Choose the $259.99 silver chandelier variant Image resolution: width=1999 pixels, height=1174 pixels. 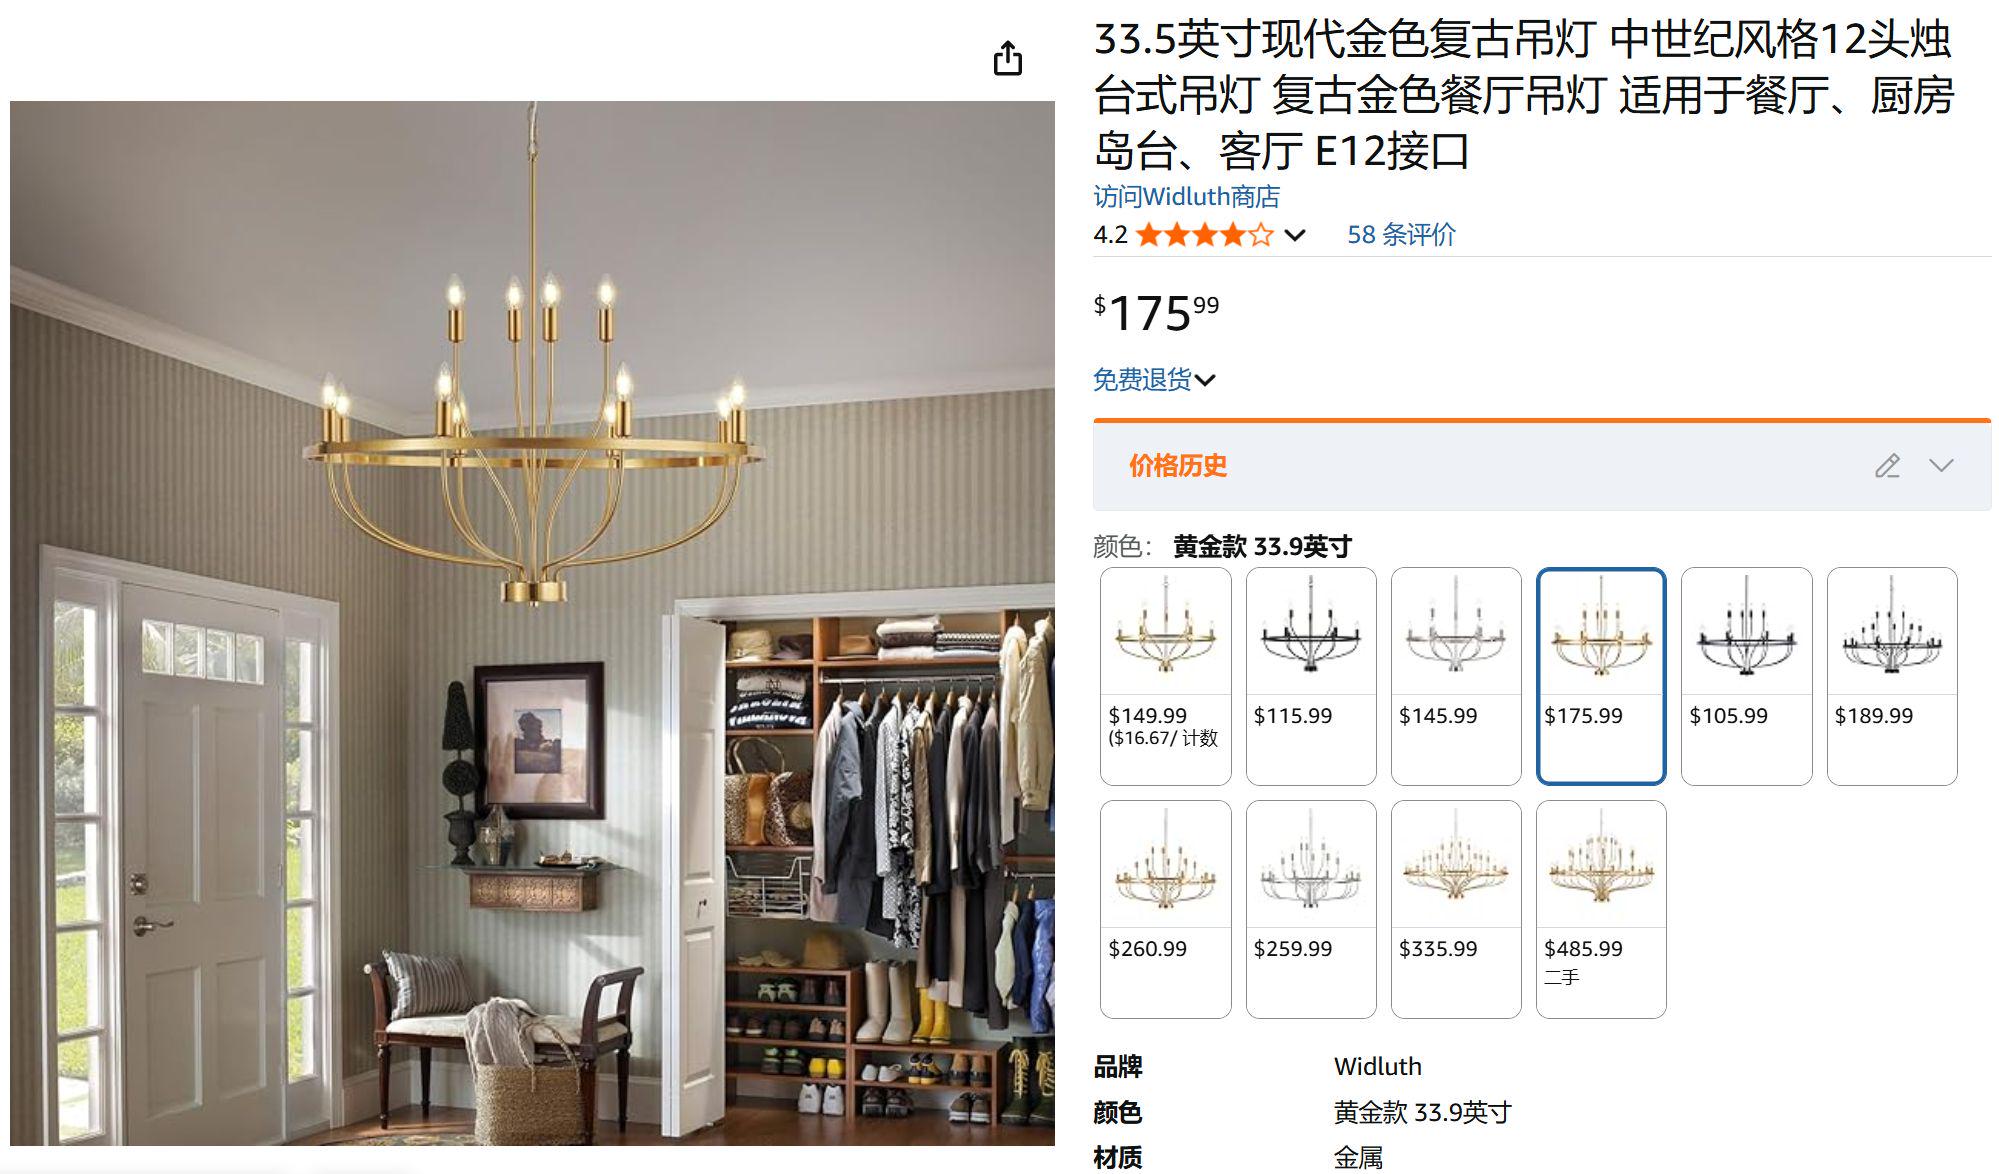tap(1311, 909)
